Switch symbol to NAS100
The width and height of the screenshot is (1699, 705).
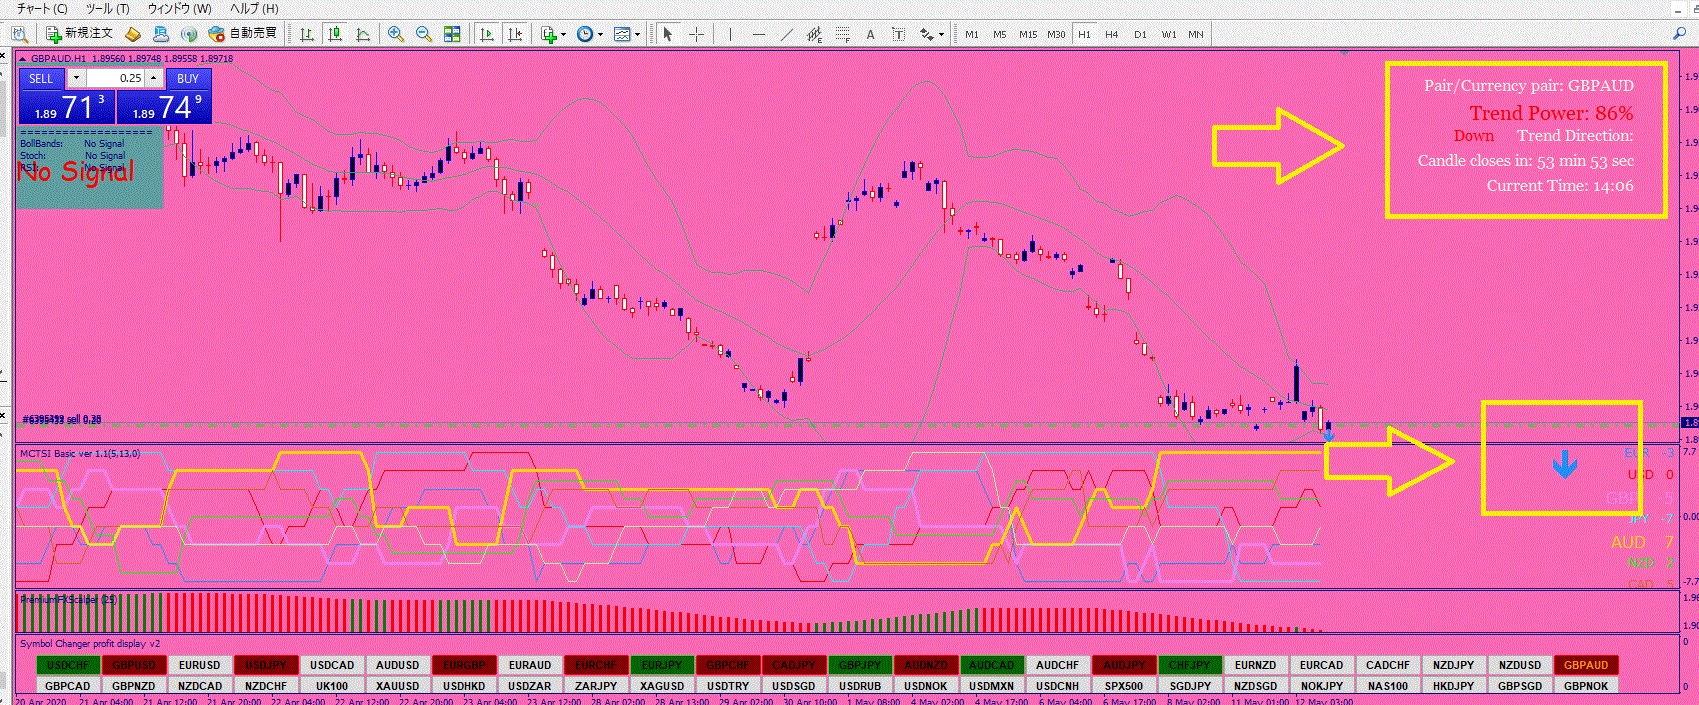pyautogui.click(x=1388, y=686)
